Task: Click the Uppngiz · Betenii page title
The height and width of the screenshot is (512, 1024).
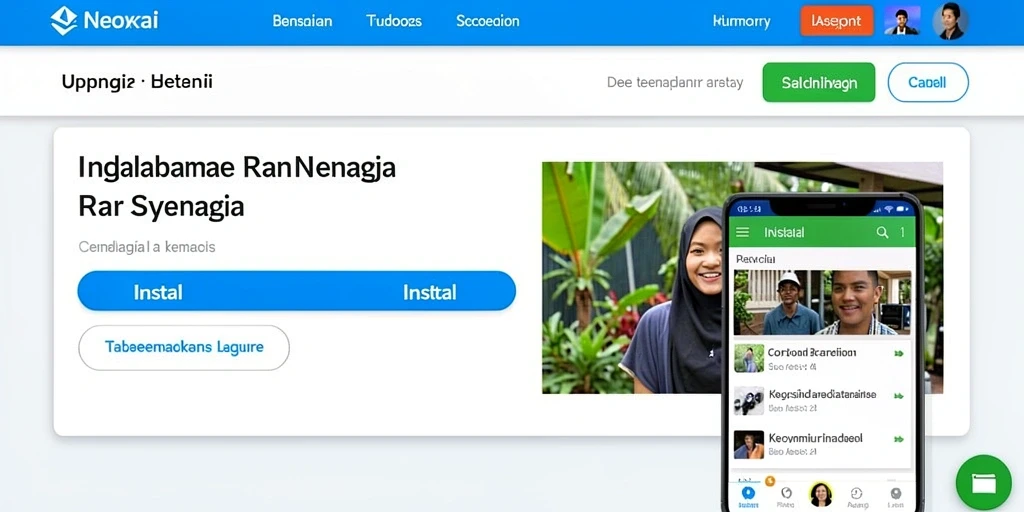Action: click(137, 82)
